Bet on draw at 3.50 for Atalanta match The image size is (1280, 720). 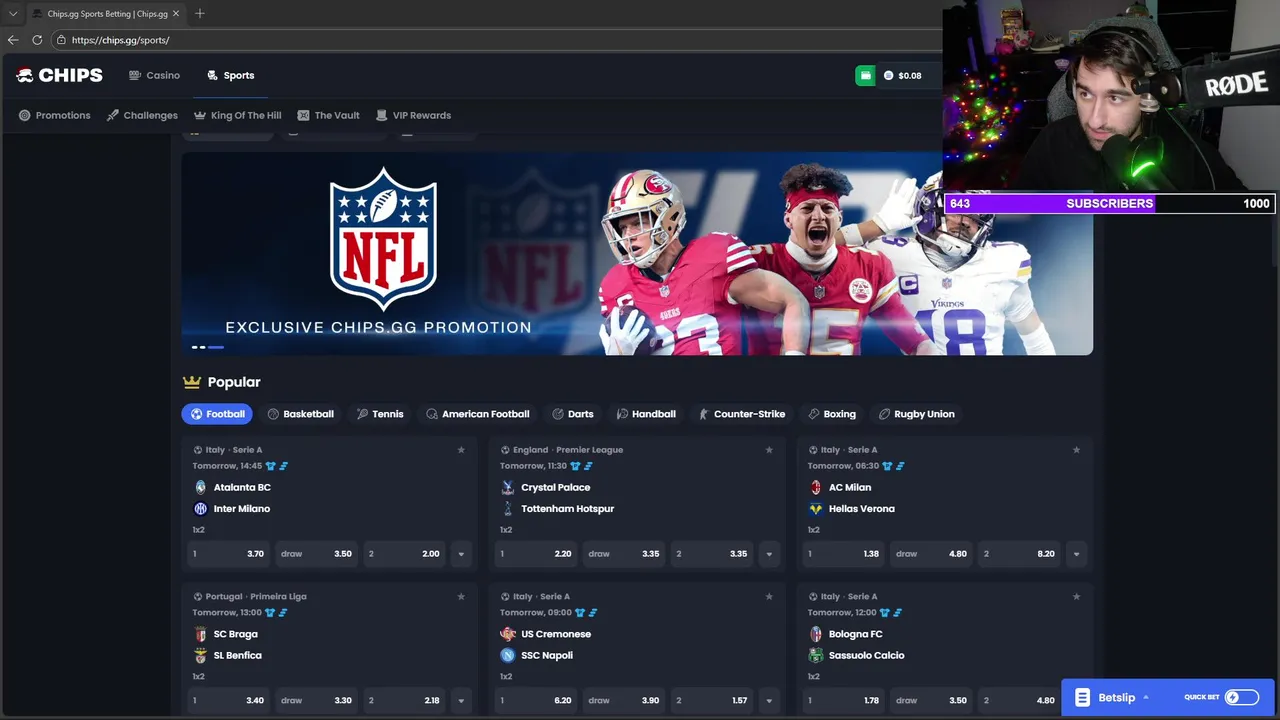point(316,554)
